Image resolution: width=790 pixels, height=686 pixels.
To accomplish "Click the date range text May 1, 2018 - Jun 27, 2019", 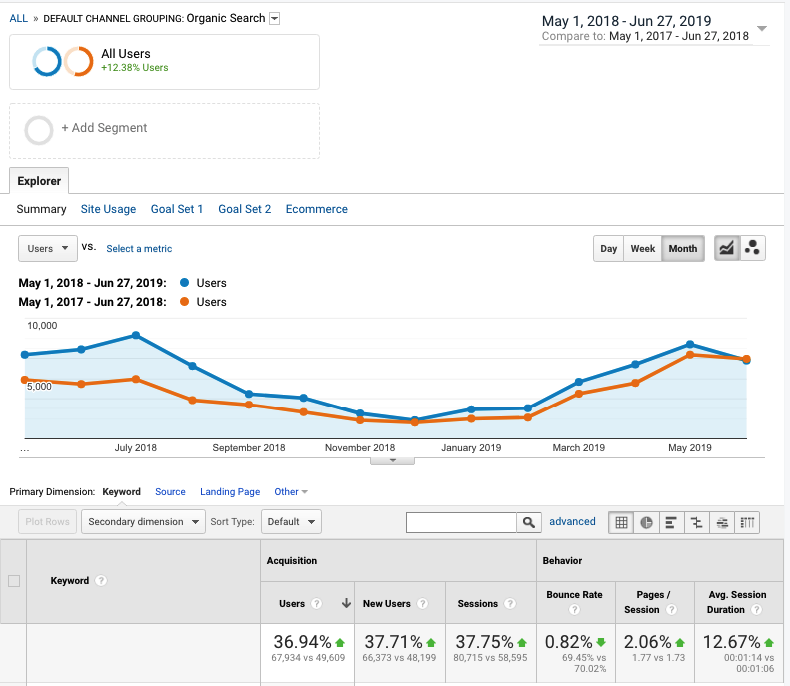I will [626, 21].
